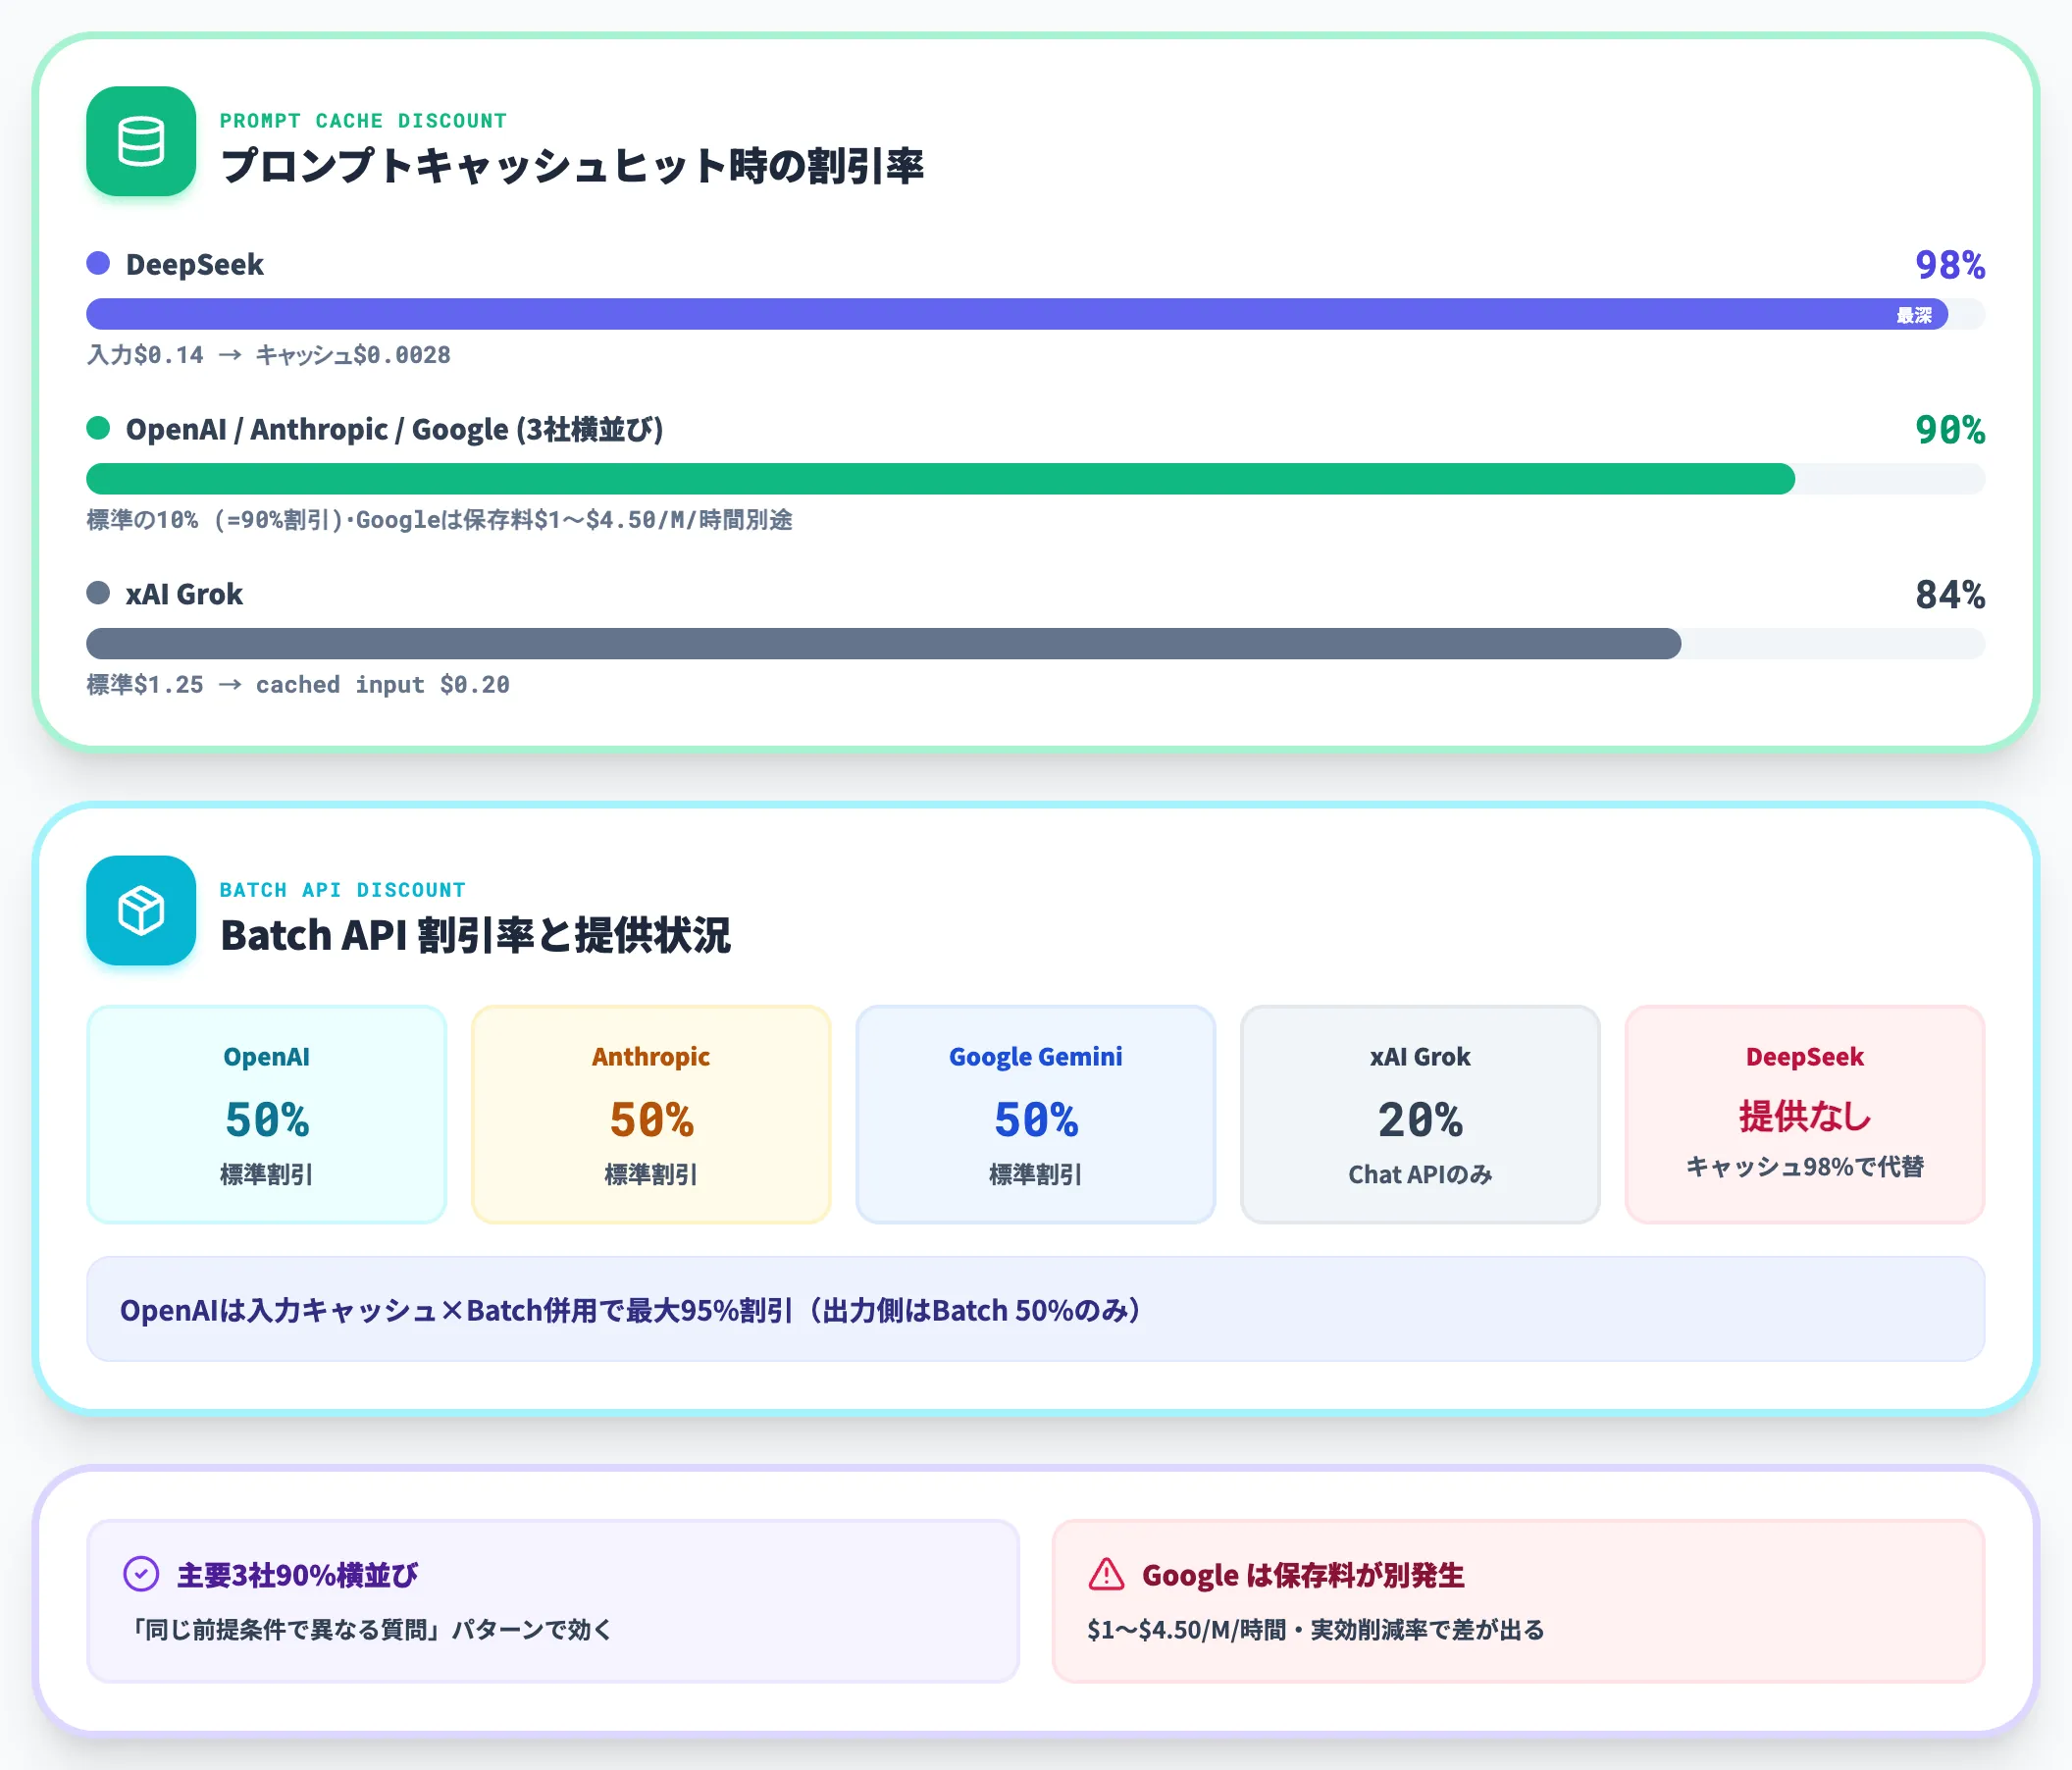Image resolution: width=2072 pixels, height=1770 pixels.
Task: Click the green dot beside OpenAI / Anthropic / Google
Action: [98, 428]
